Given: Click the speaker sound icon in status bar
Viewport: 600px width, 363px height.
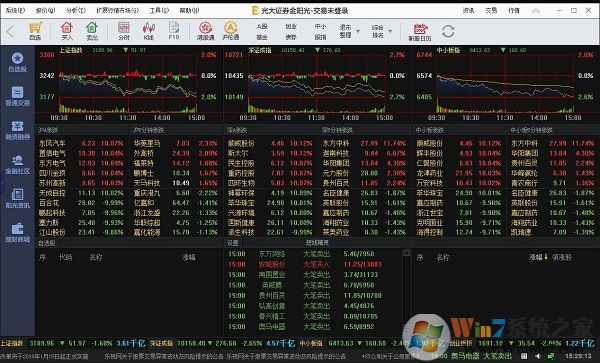Looking at the screenshot, I should [x=537, y=356].
